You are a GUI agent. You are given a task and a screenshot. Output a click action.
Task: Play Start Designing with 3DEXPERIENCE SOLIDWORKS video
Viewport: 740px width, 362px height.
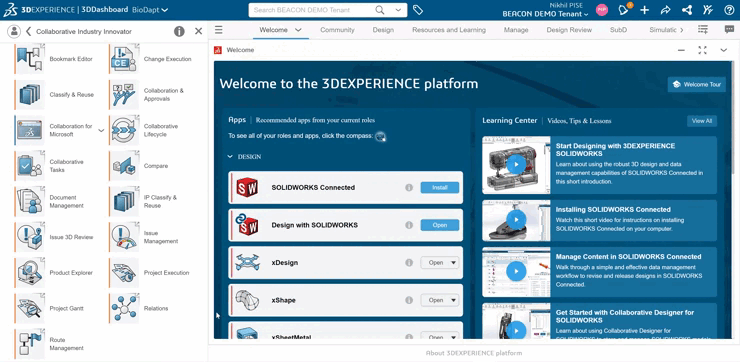[516, 165]
